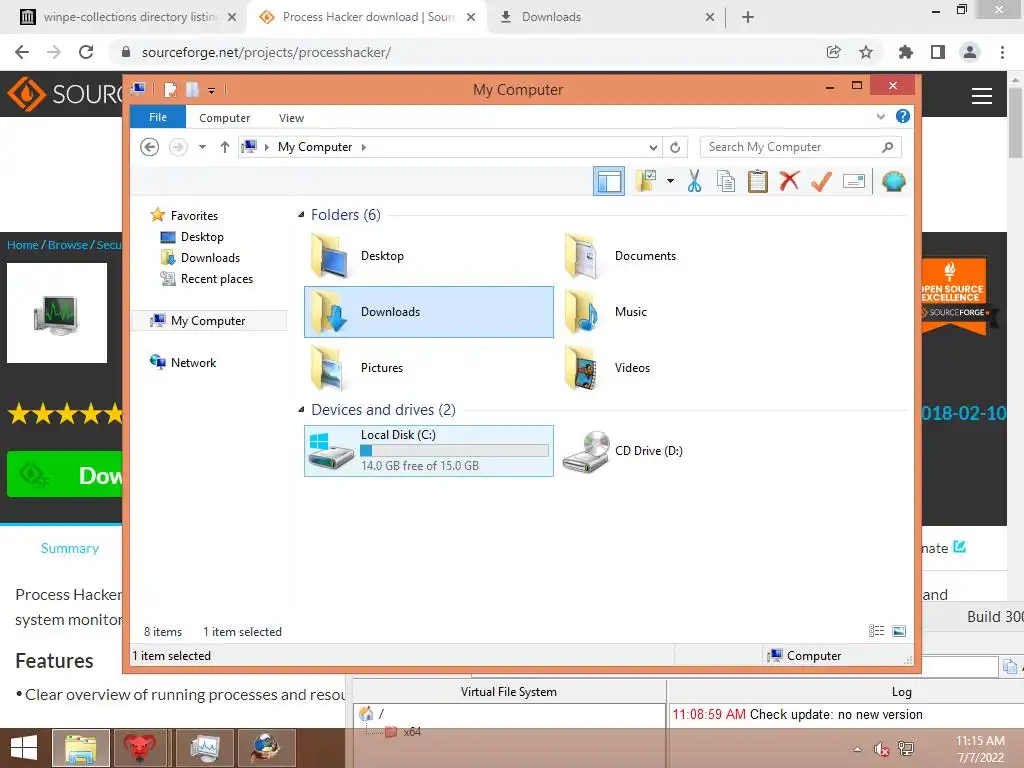This screenshot has height=768, width=1024.
Task: Open SourceForge hamburger menu
Action: (982, 96)
